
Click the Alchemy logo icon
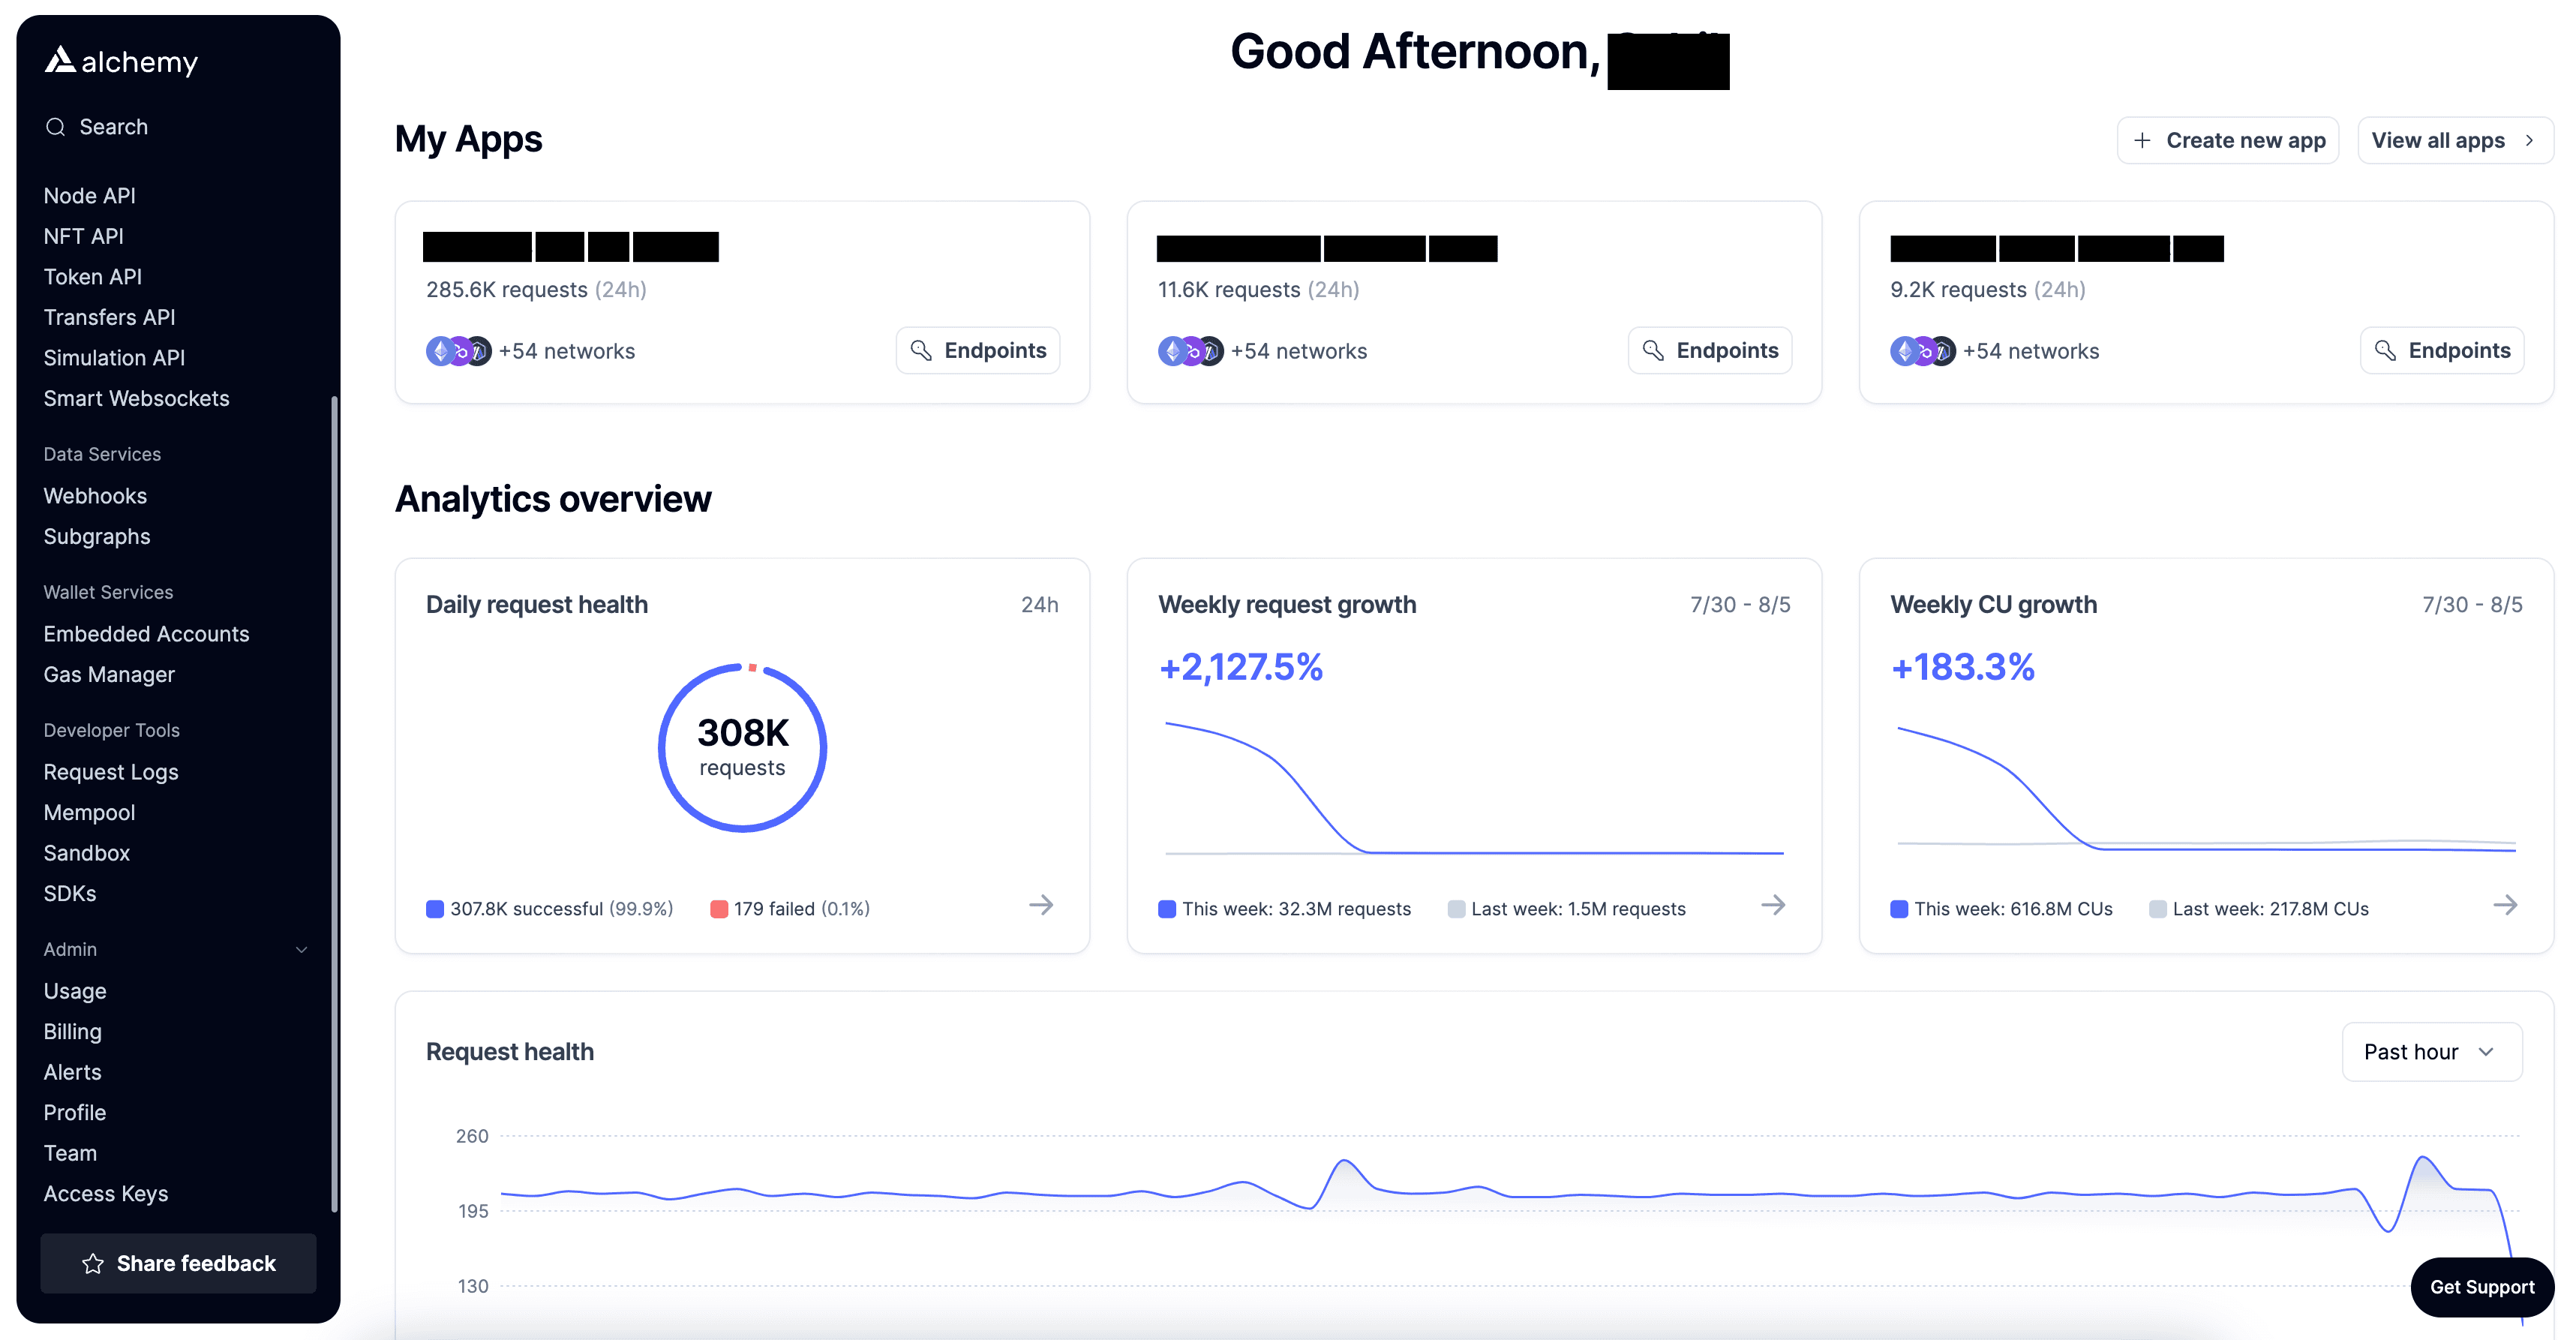[x=60, y=61]
